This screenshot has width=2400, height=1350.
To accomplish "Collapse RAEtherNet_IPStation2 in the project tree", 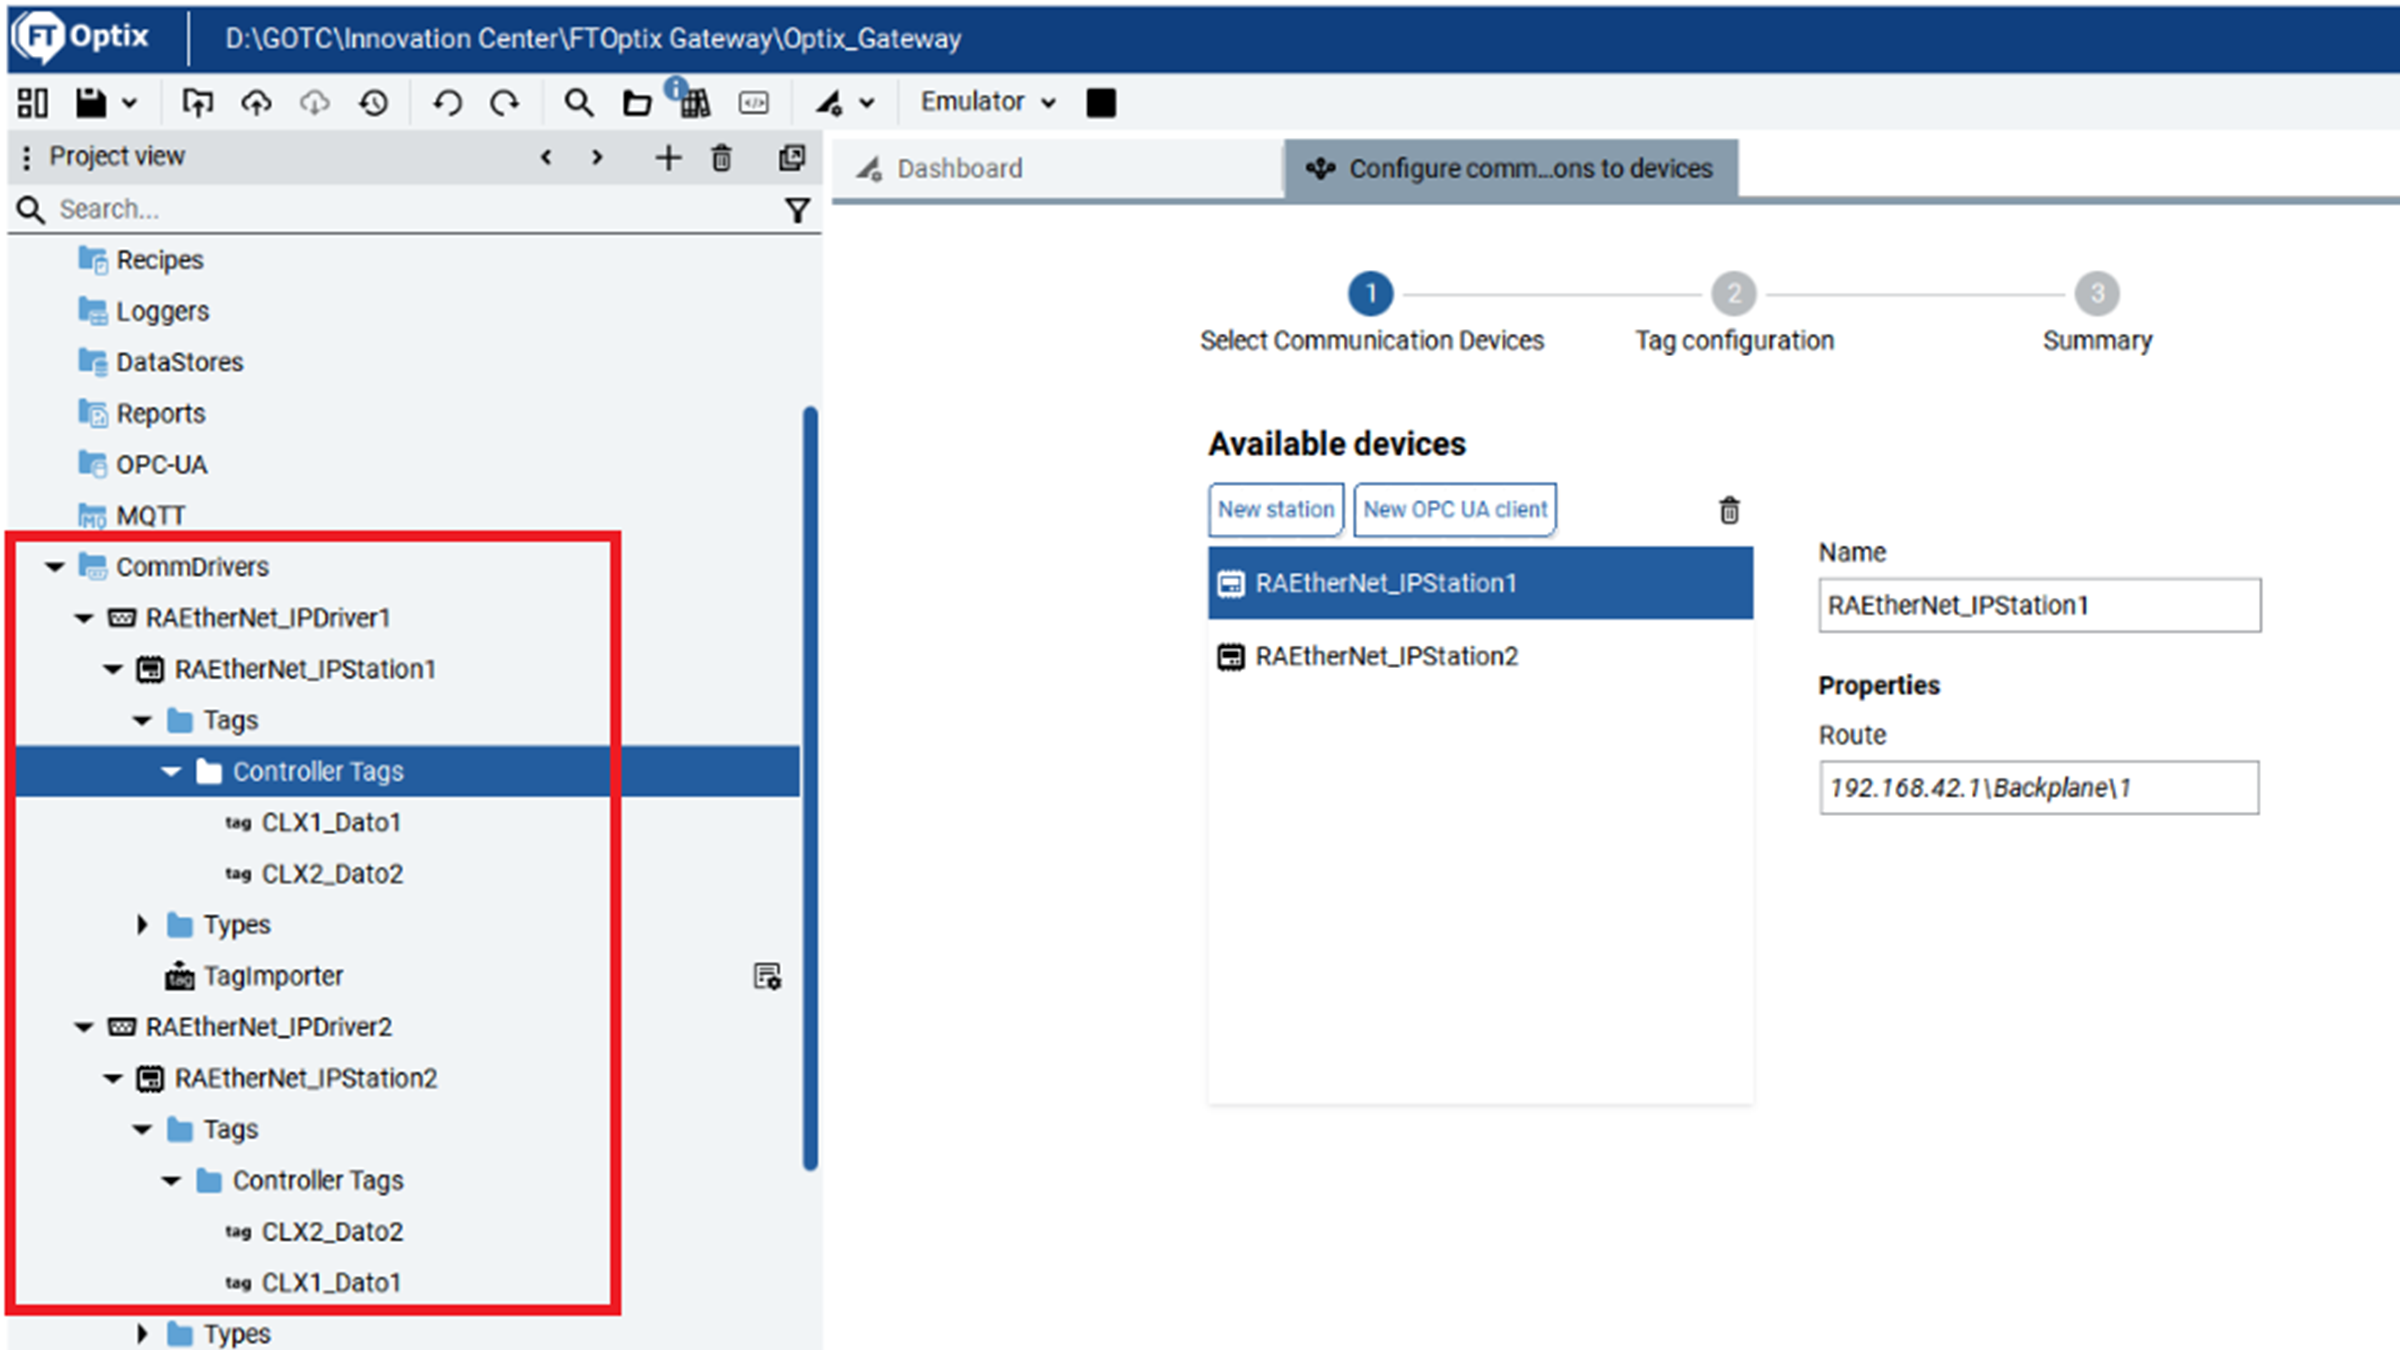I will 113,1078.
